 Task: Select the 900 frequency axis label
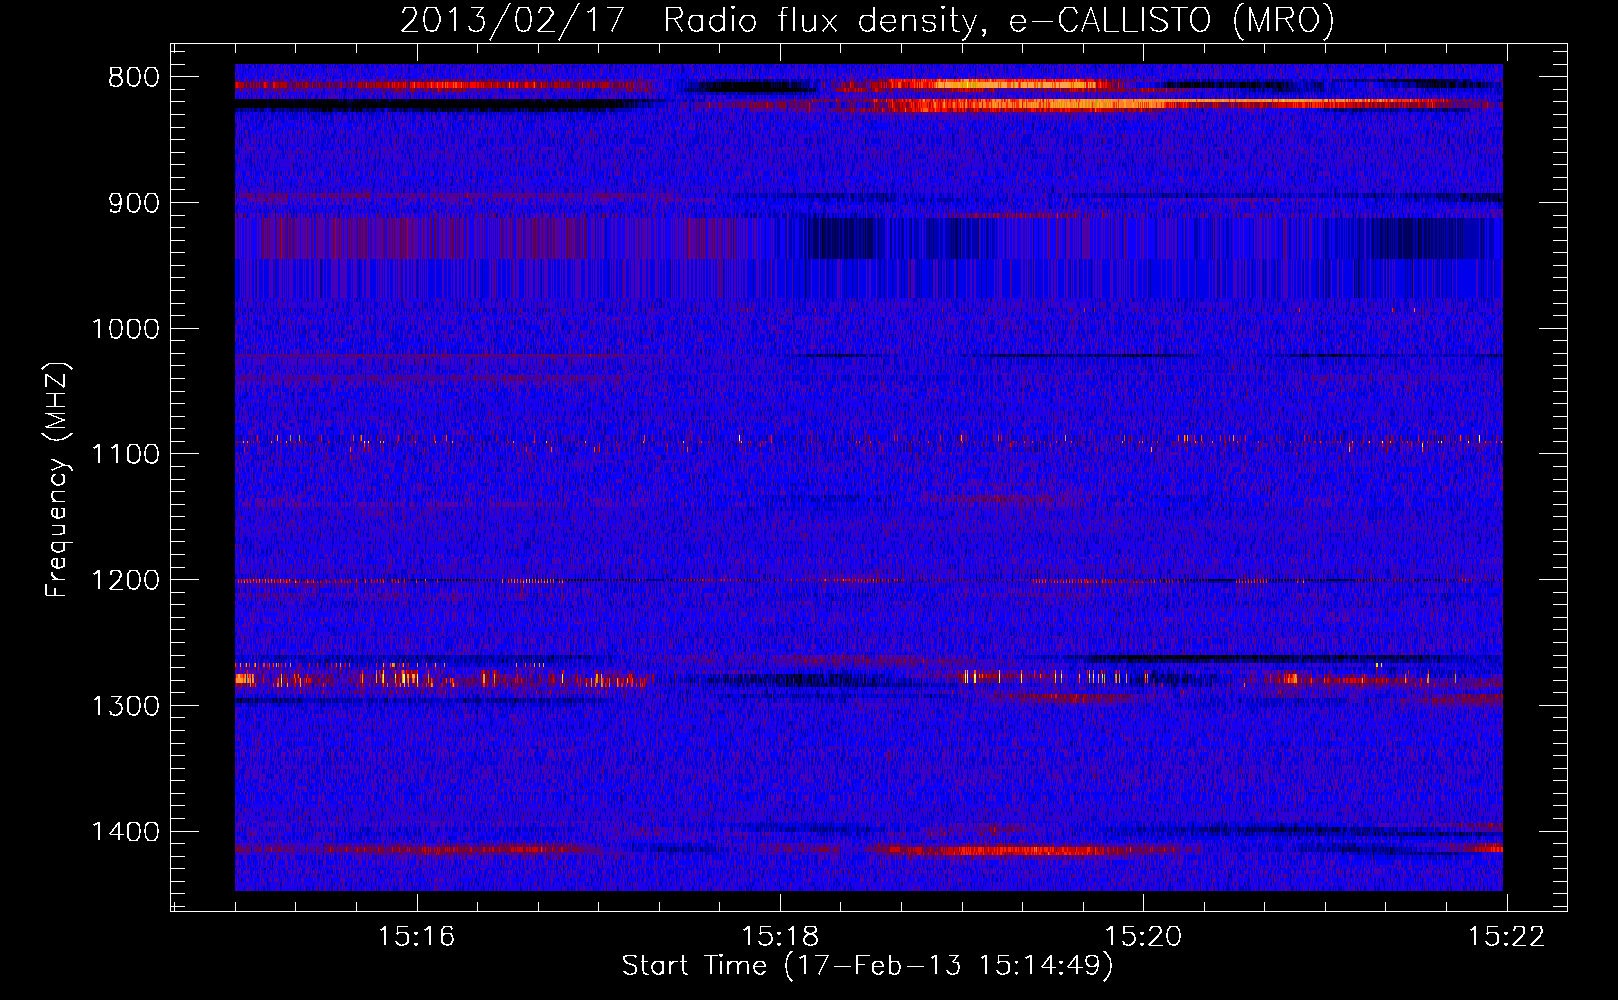point(134,203)
